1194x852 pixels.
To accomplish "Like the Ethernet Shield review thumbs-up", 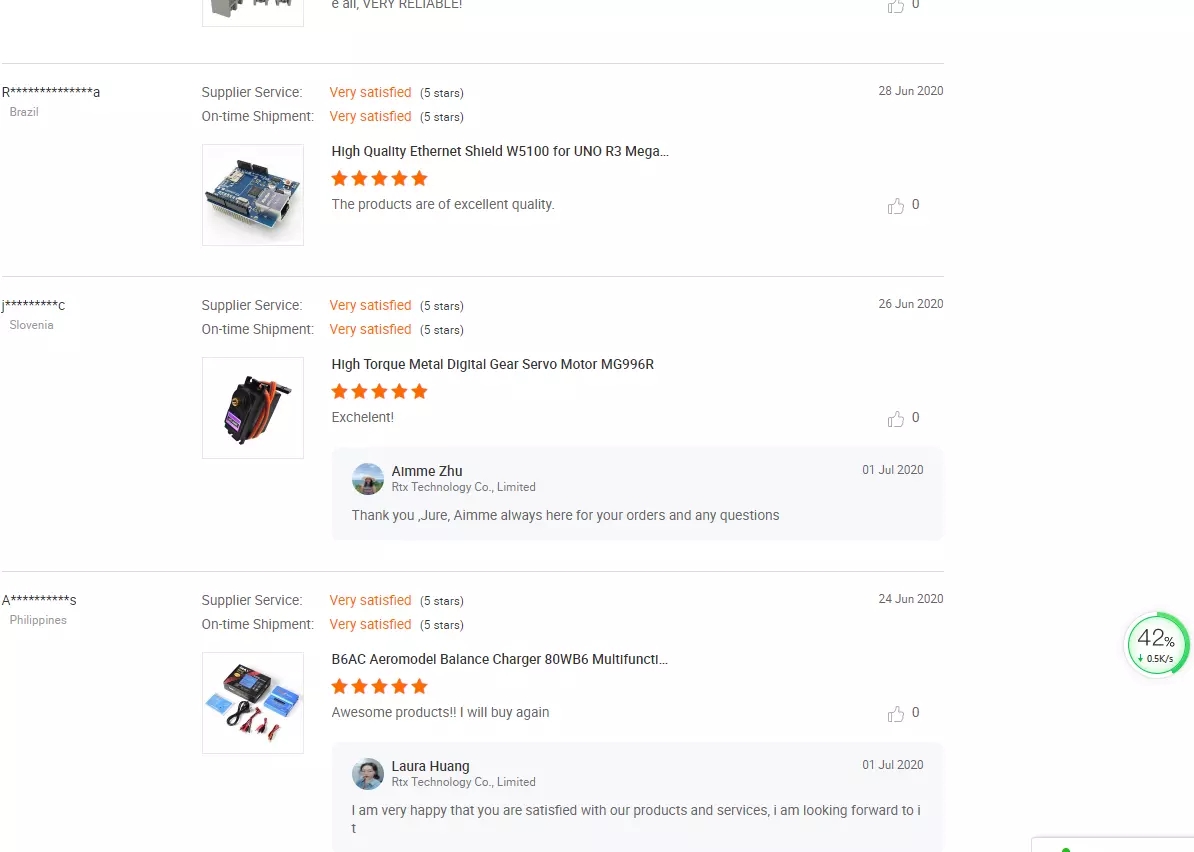I will (896, 206).
